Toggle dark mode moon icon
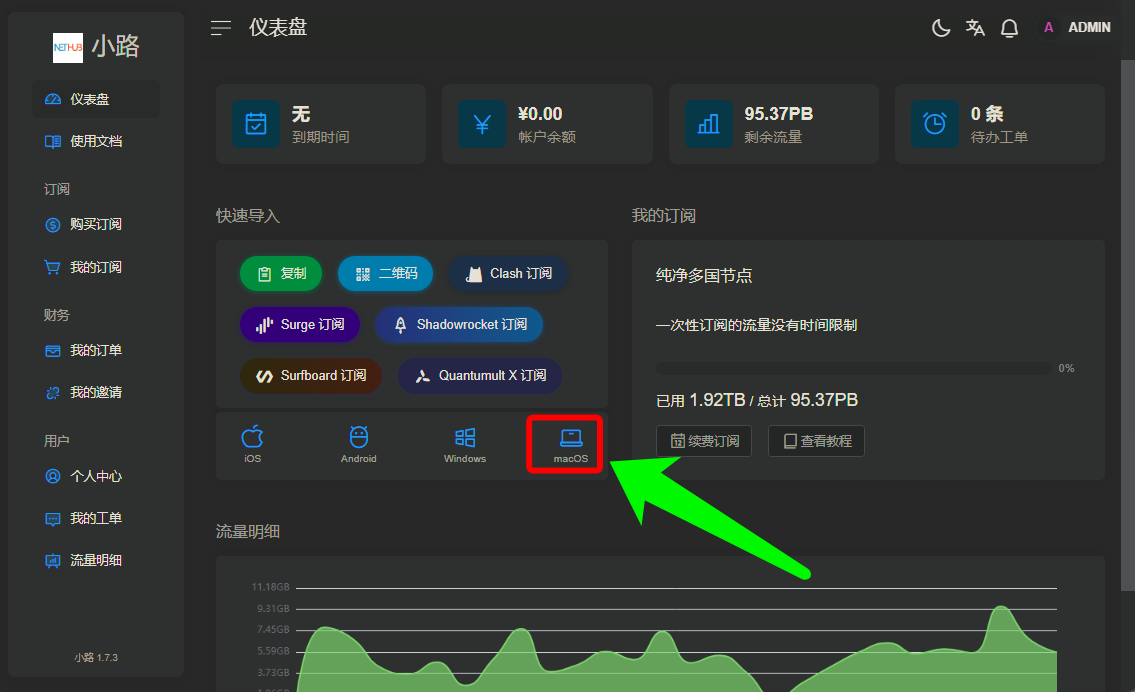 click(941, 28)
